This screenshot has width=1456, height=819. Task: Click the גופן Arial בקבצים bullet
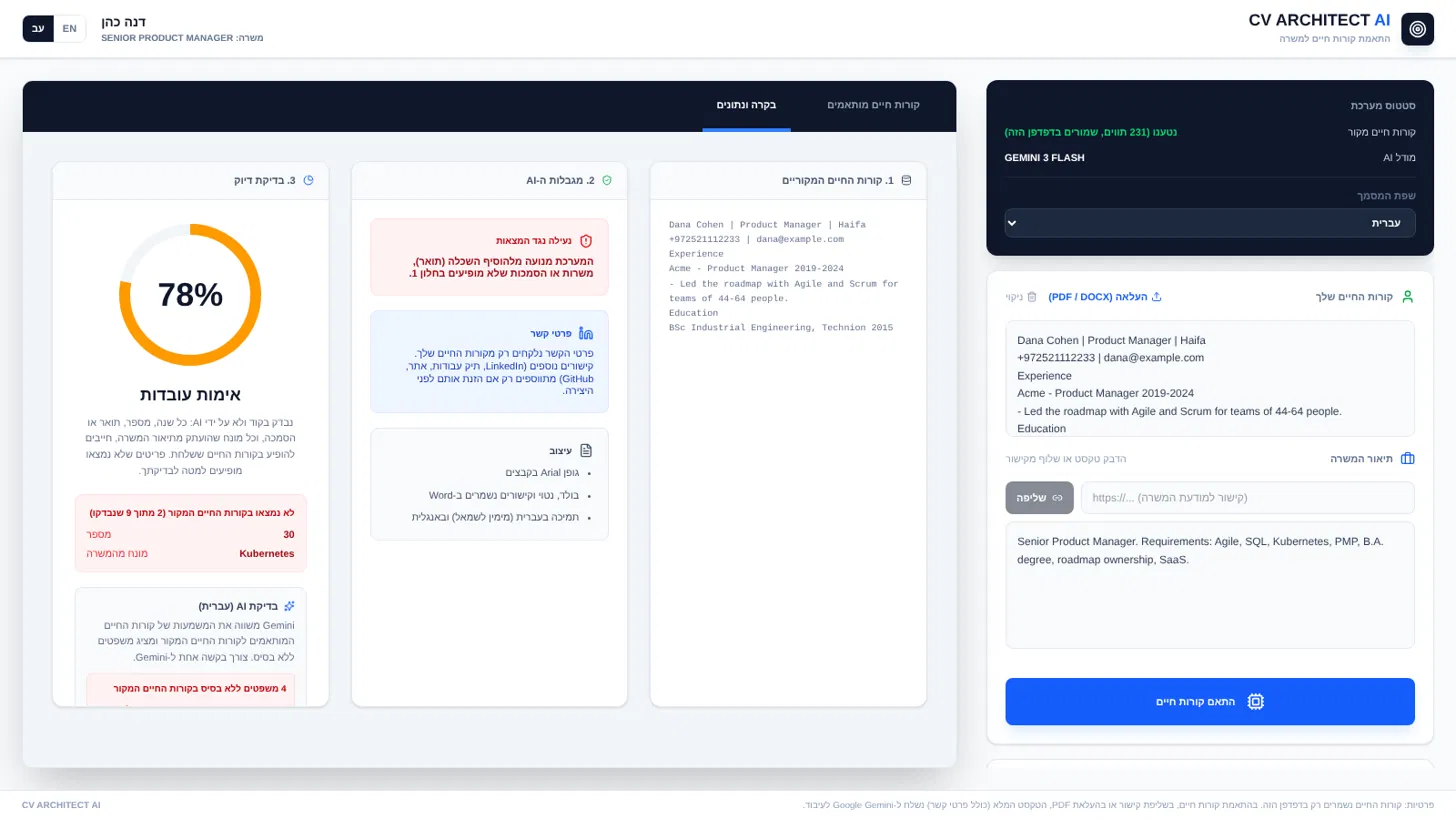[x=542, y=473]
